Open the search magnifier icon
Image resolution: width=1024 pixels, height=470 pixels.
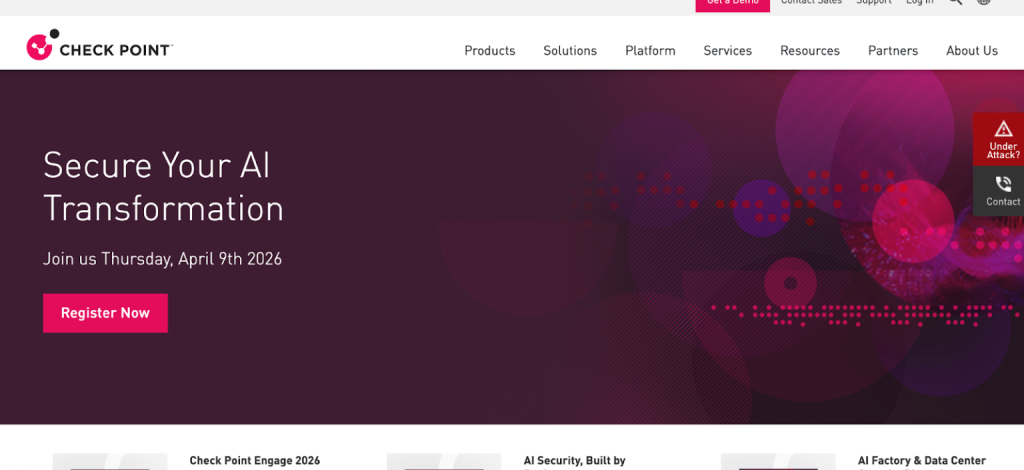coord(955,3)
